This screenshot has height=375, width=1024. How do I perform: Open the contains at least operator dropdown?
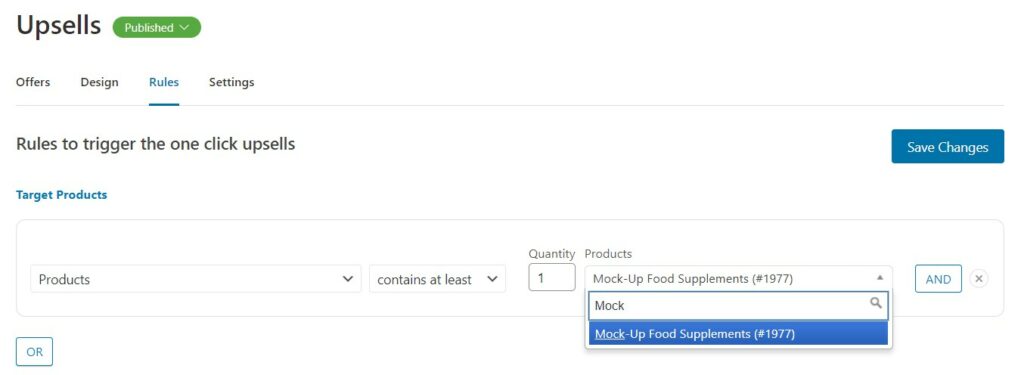[437, 279]
